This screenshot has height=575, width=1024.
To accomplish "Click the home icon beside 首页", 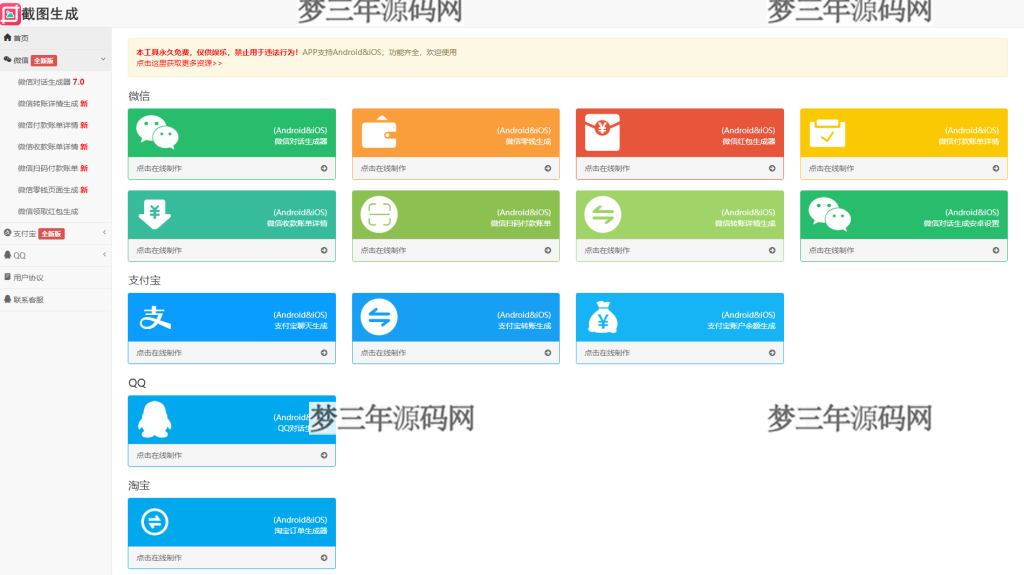I will click(7, 38).
